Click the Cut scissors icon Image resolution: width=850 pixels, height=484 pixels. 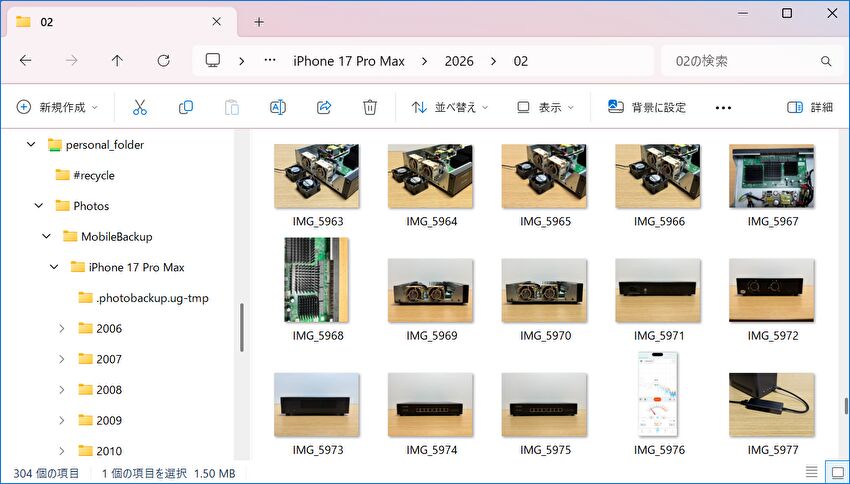(x=140, y=107)
